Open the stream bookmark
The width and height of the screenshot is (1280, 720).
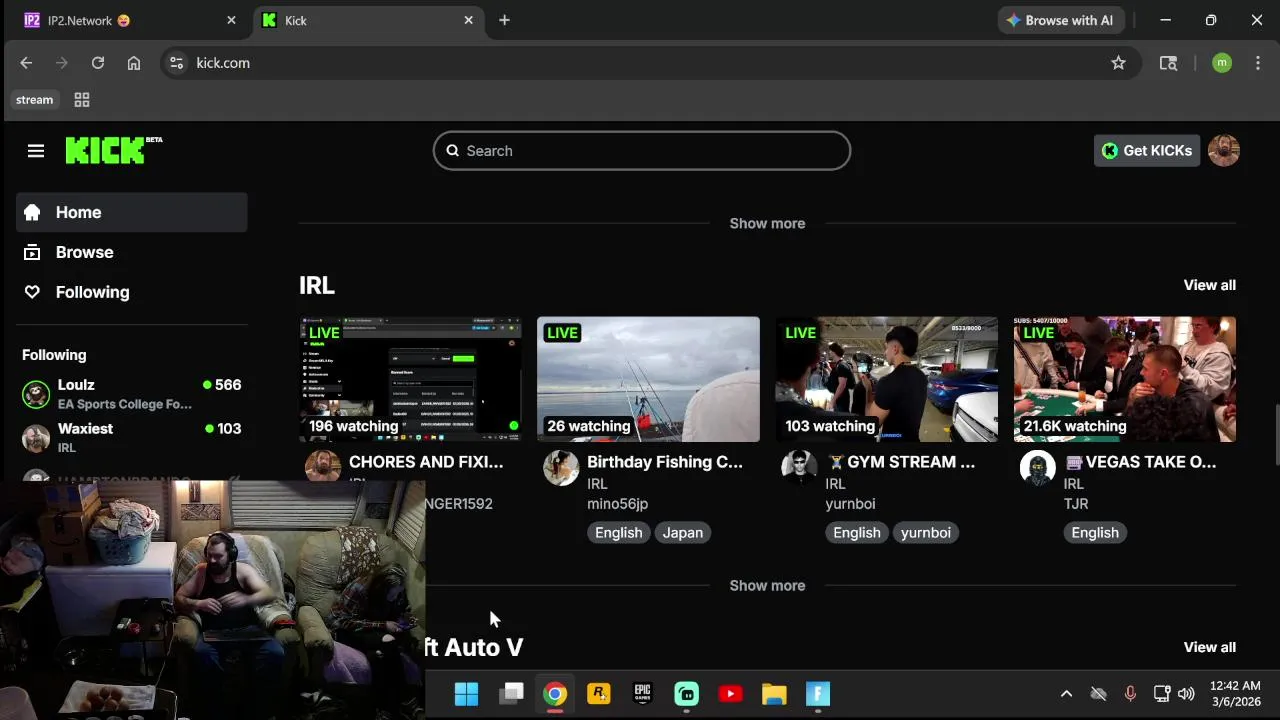pyautogui.click(x=34, y=100)
